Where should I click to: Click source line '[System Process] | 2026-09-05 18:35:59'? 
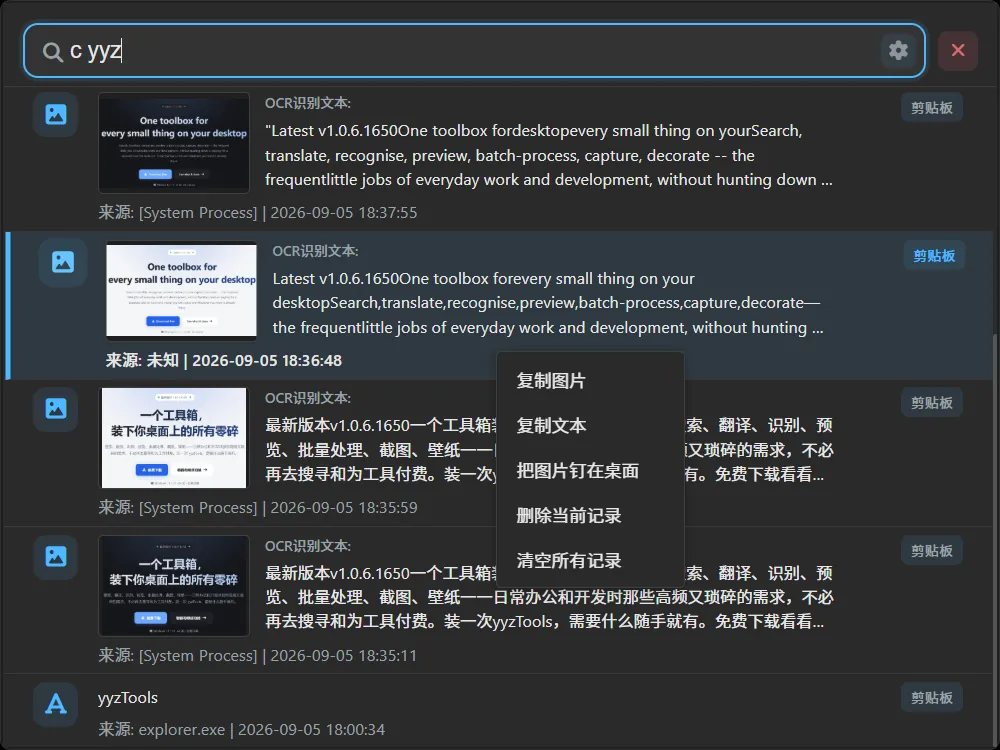pos(258,508)
